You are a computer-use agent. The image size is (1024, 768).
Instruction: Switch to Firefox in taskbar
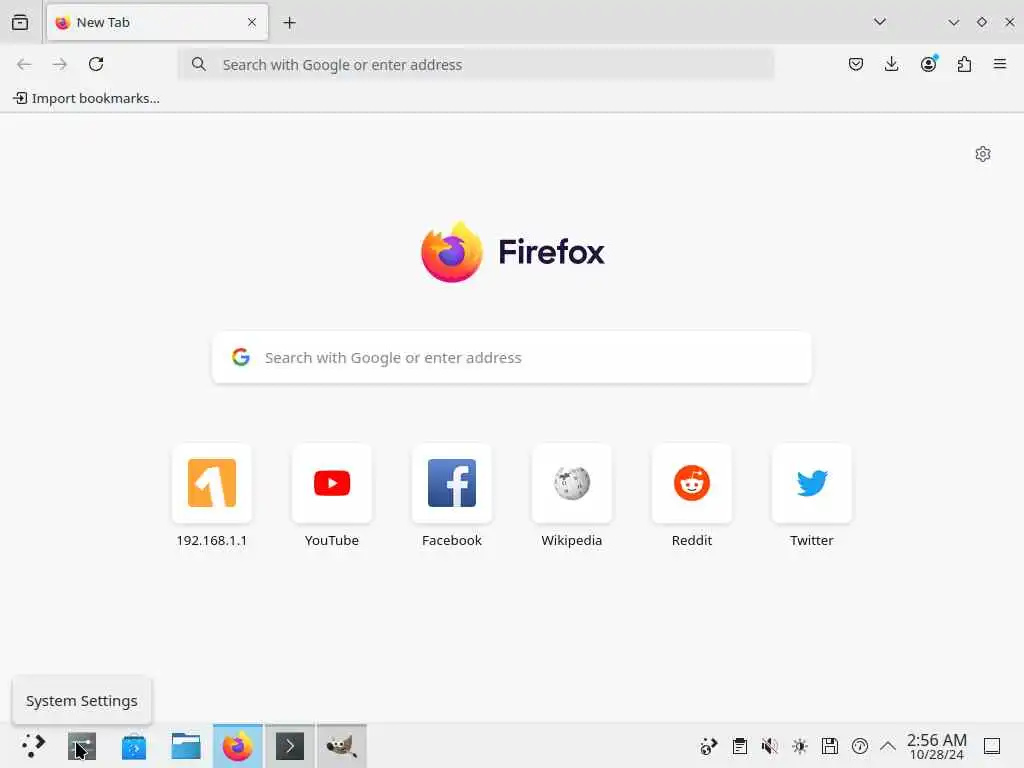238,746
